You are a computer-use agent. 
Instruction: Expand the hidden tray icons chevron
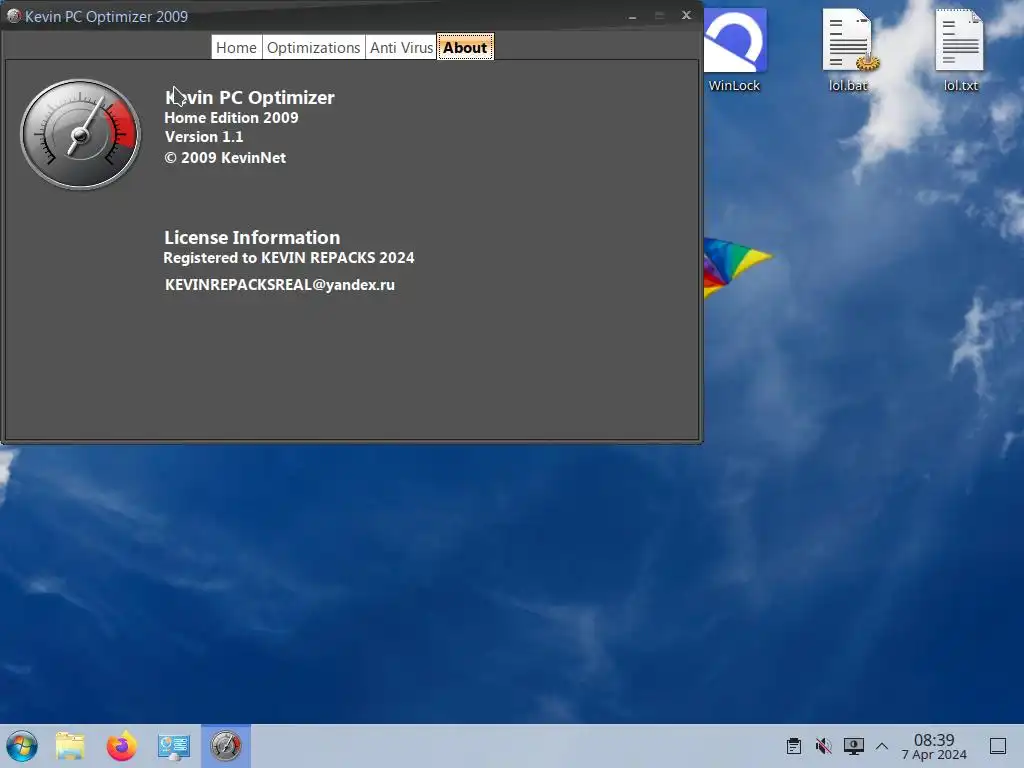point(882,746)
